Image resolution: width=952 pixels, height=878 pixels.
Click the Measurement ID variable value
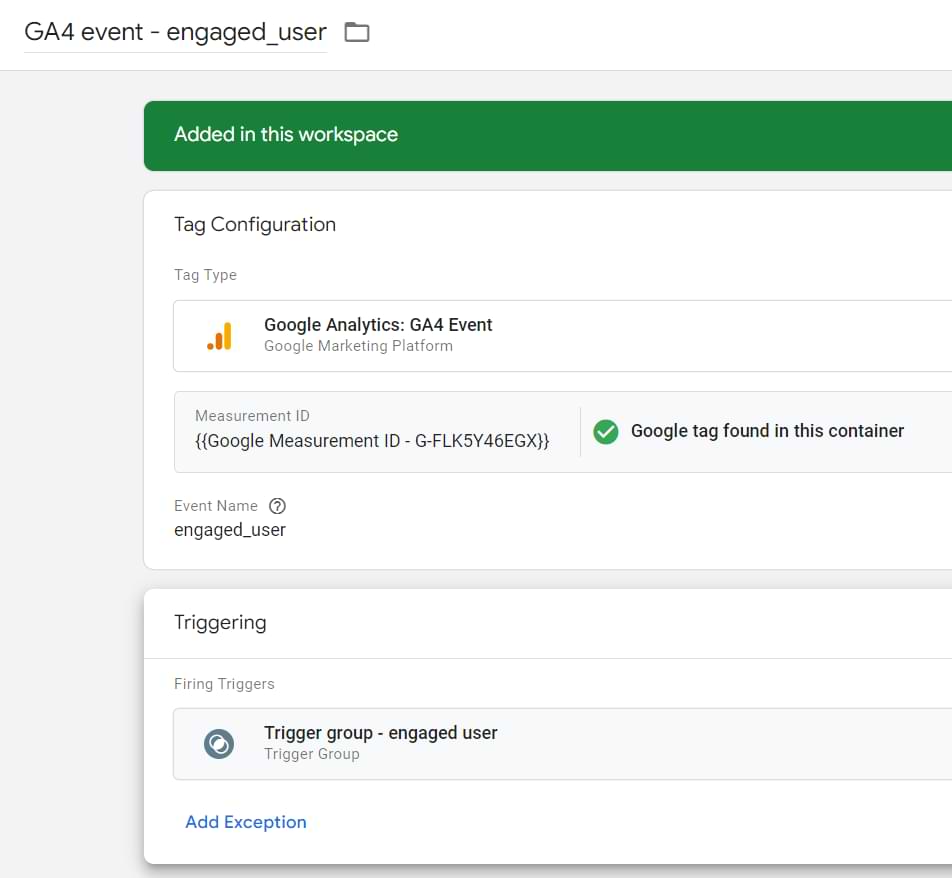[x=372, y=441]
